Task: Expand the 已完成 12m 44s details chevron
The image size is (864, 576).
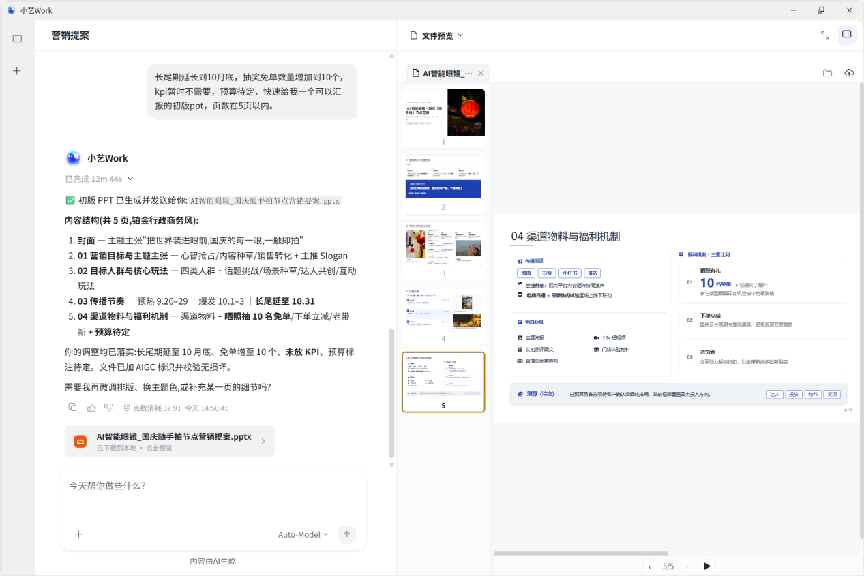Action: (x=131, y=179)
